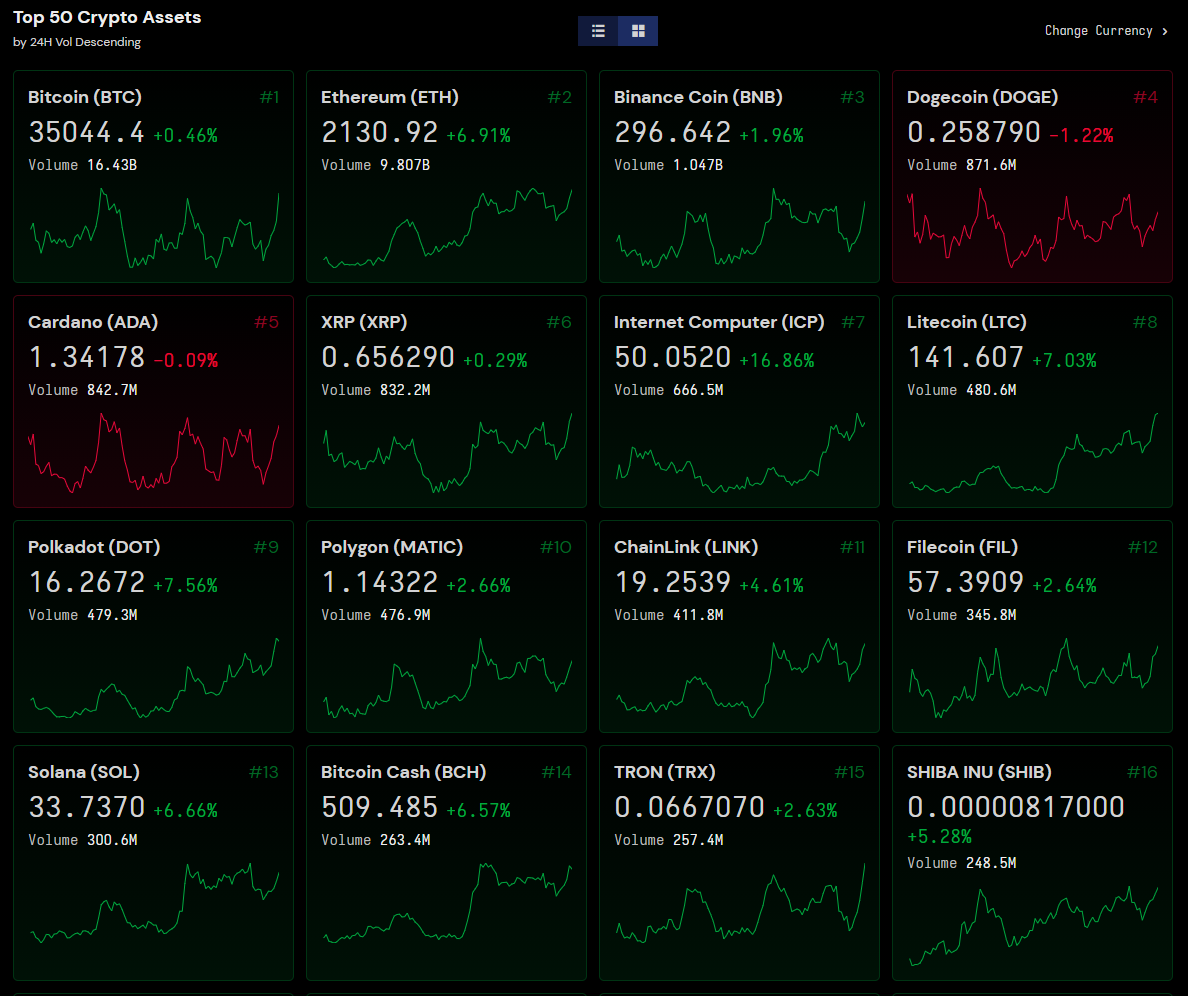Screen dimensions: 1188x996
Task: Open Polygon (MATIC) title
Action: (x=392, y=547)
